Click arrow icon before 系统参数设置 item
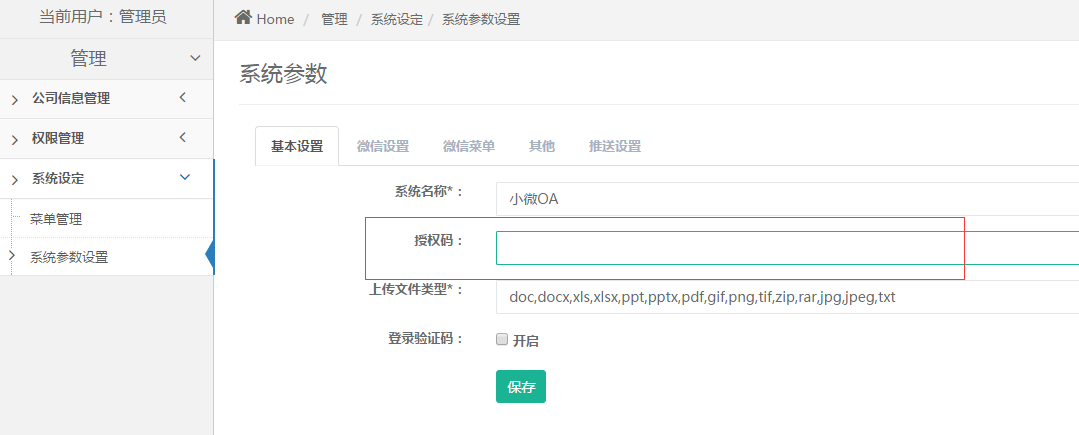This screenshot has width=1079, height=435. pos(11,255)
